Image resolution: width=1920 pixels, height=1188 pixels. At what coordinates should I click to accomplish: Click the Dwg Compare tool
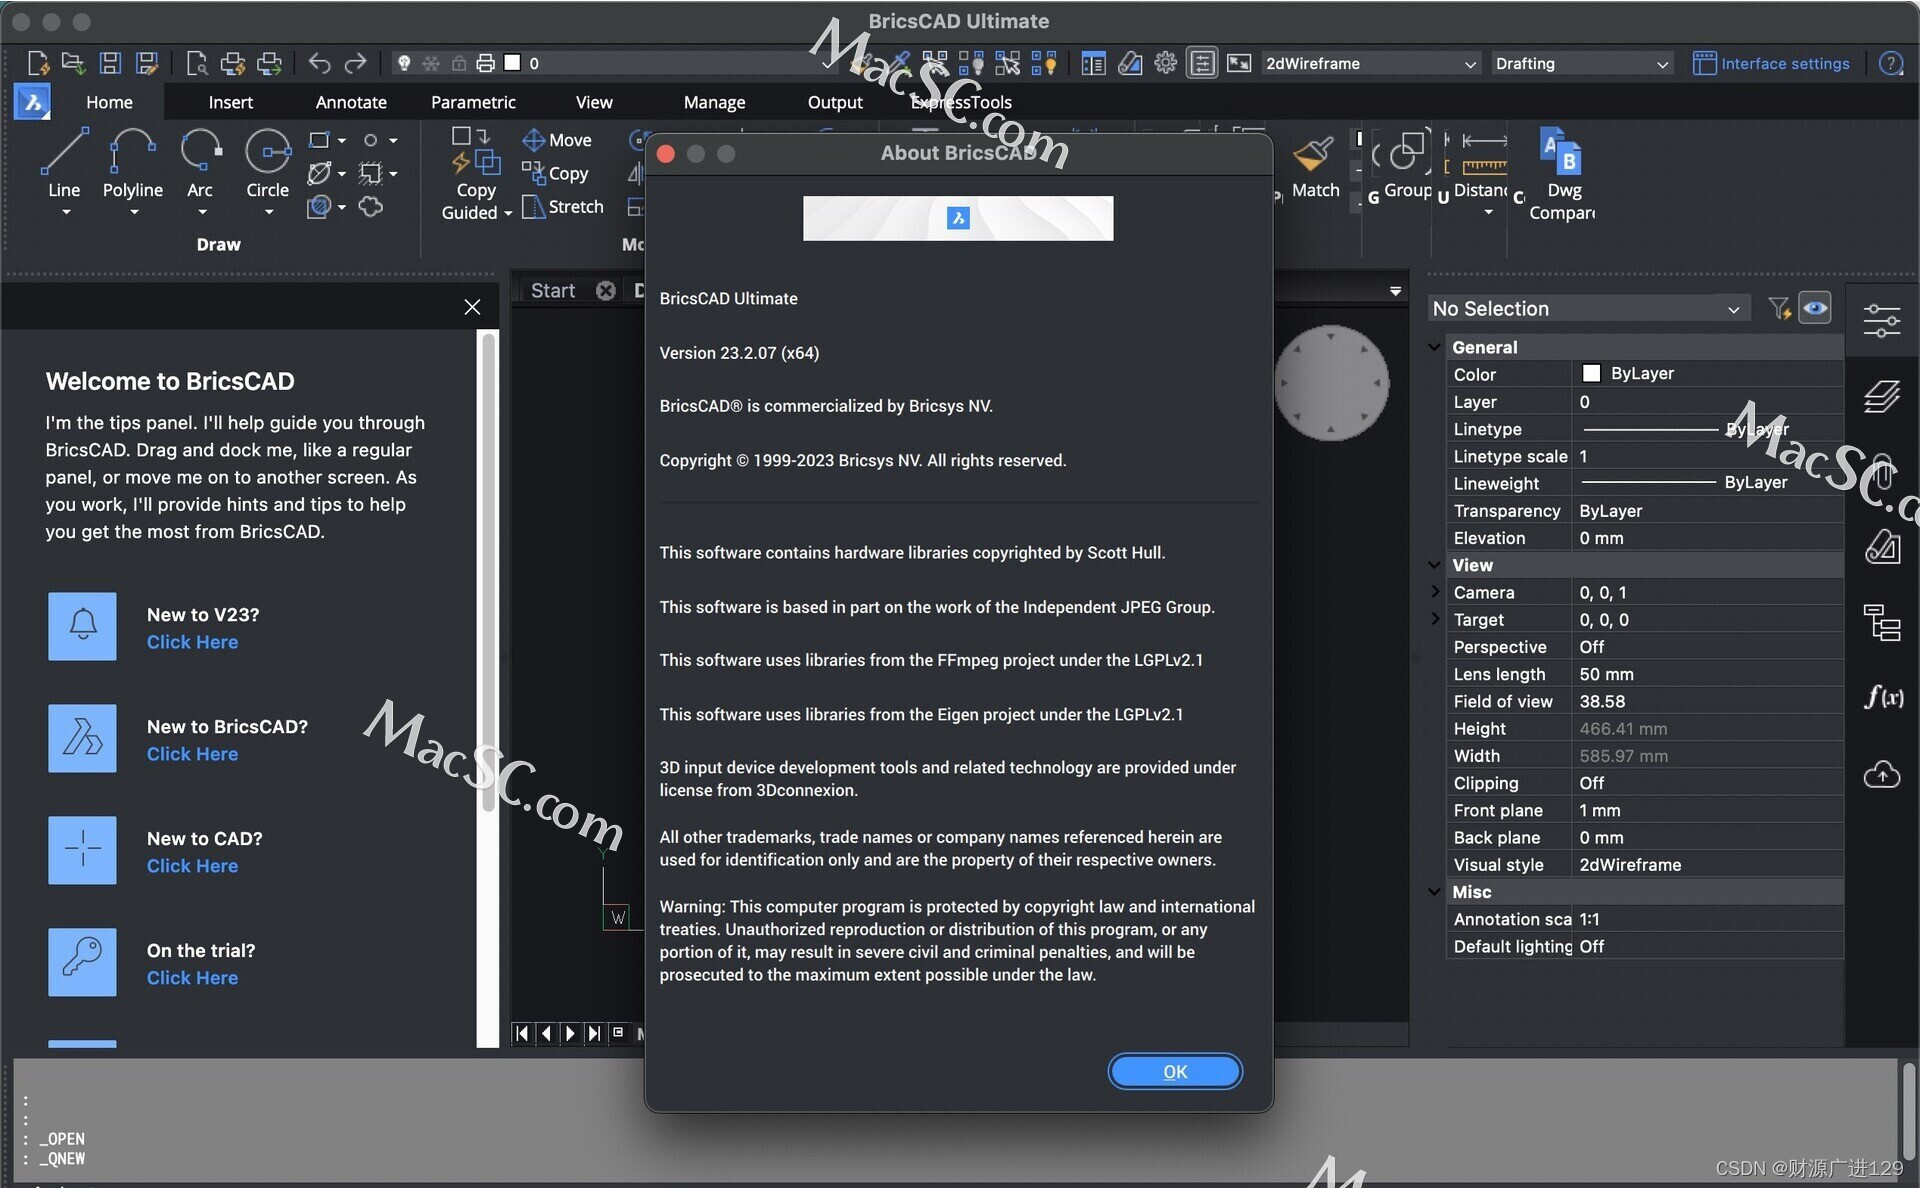click(1562, 175)
